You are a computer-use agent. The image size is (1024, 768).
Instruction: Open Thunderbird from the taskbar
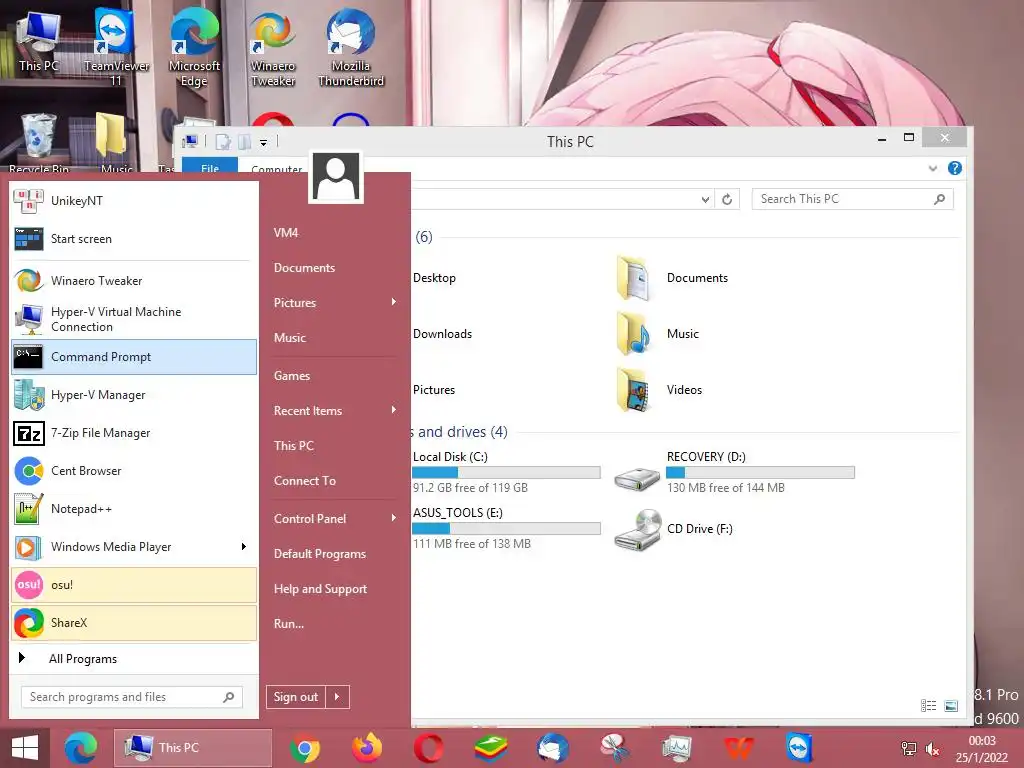click(552, 748)
